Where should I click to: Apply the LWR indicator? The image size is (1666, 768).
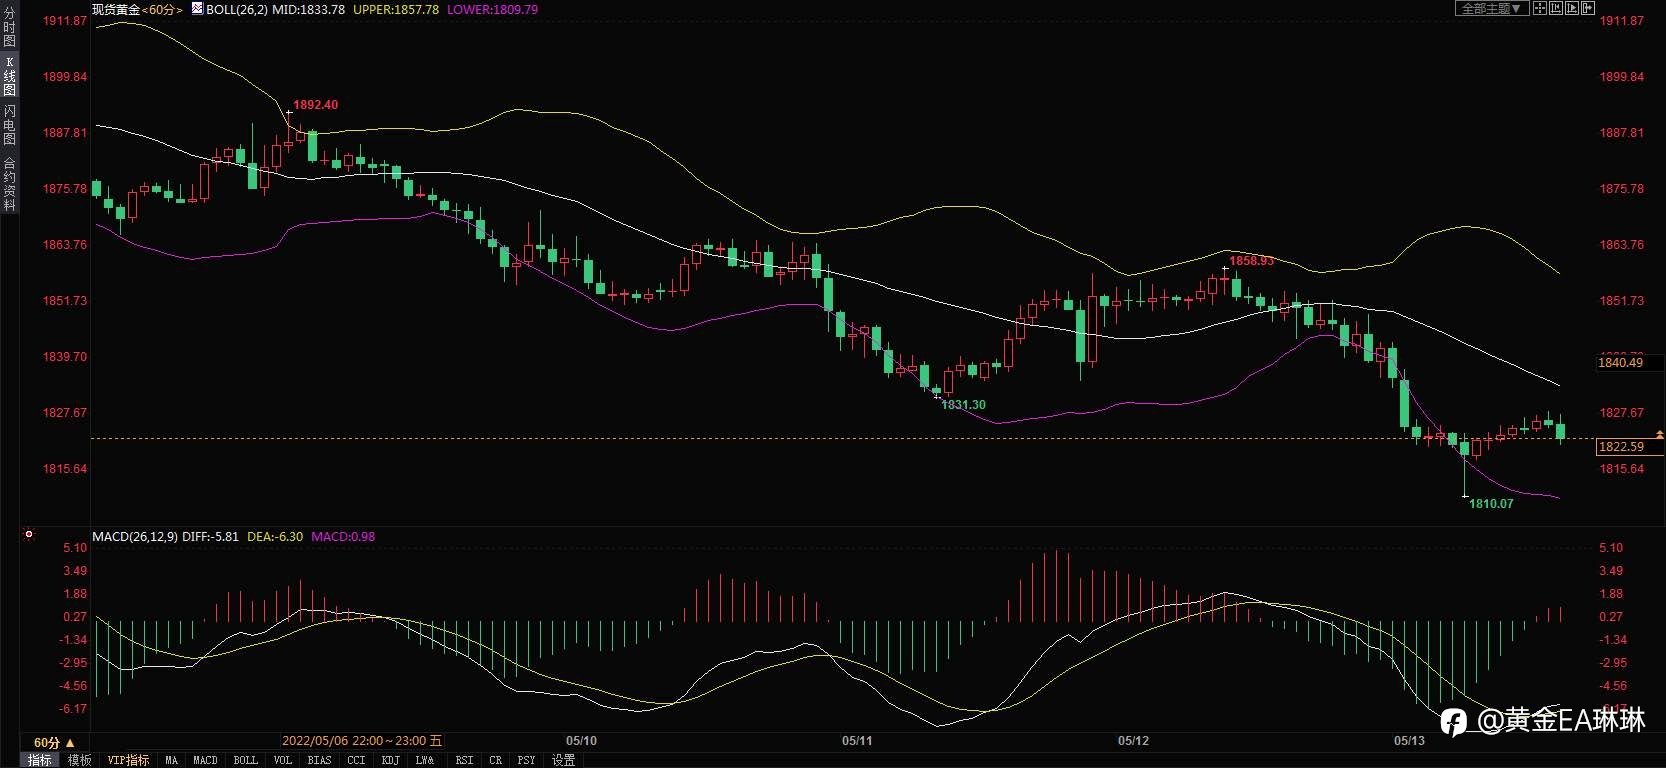point(425,760)
